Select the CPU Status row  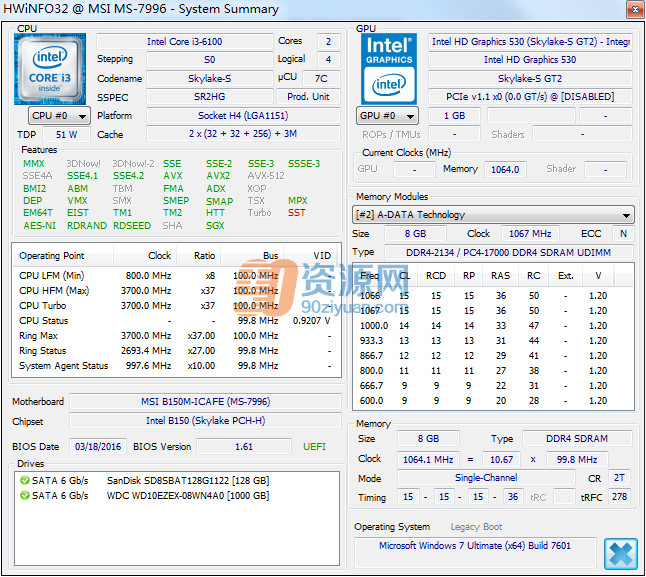(176, 320)
